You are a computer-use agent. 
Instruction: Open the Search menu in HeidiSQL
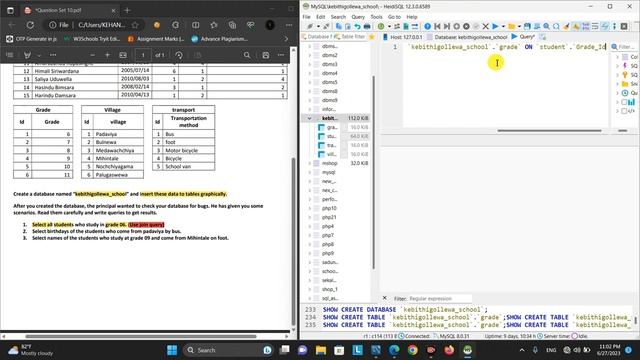point(338,17)
